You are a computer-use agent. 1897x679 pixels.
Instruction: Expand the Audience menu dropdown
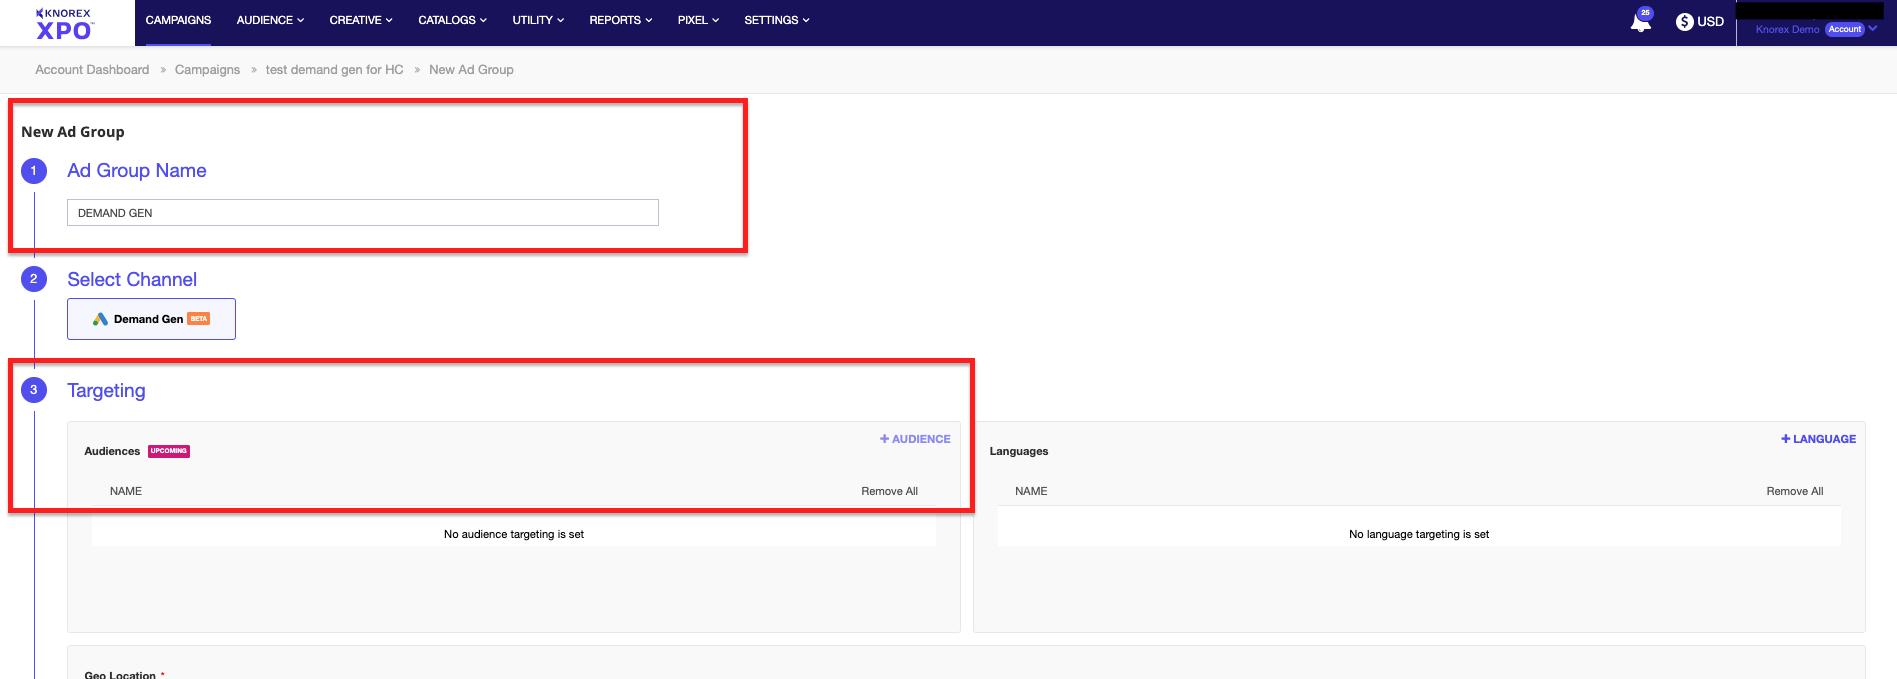[270, 20]
